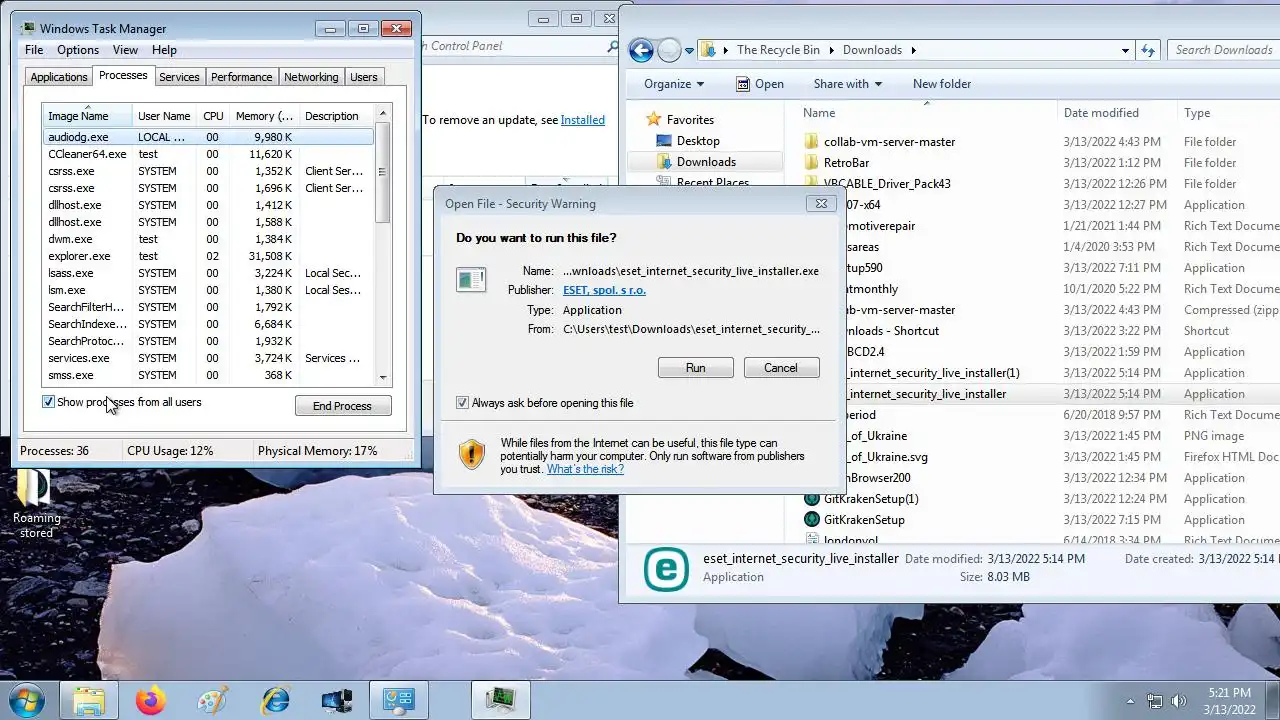Toggle Show processes from all users checkbox

(48, 402)
